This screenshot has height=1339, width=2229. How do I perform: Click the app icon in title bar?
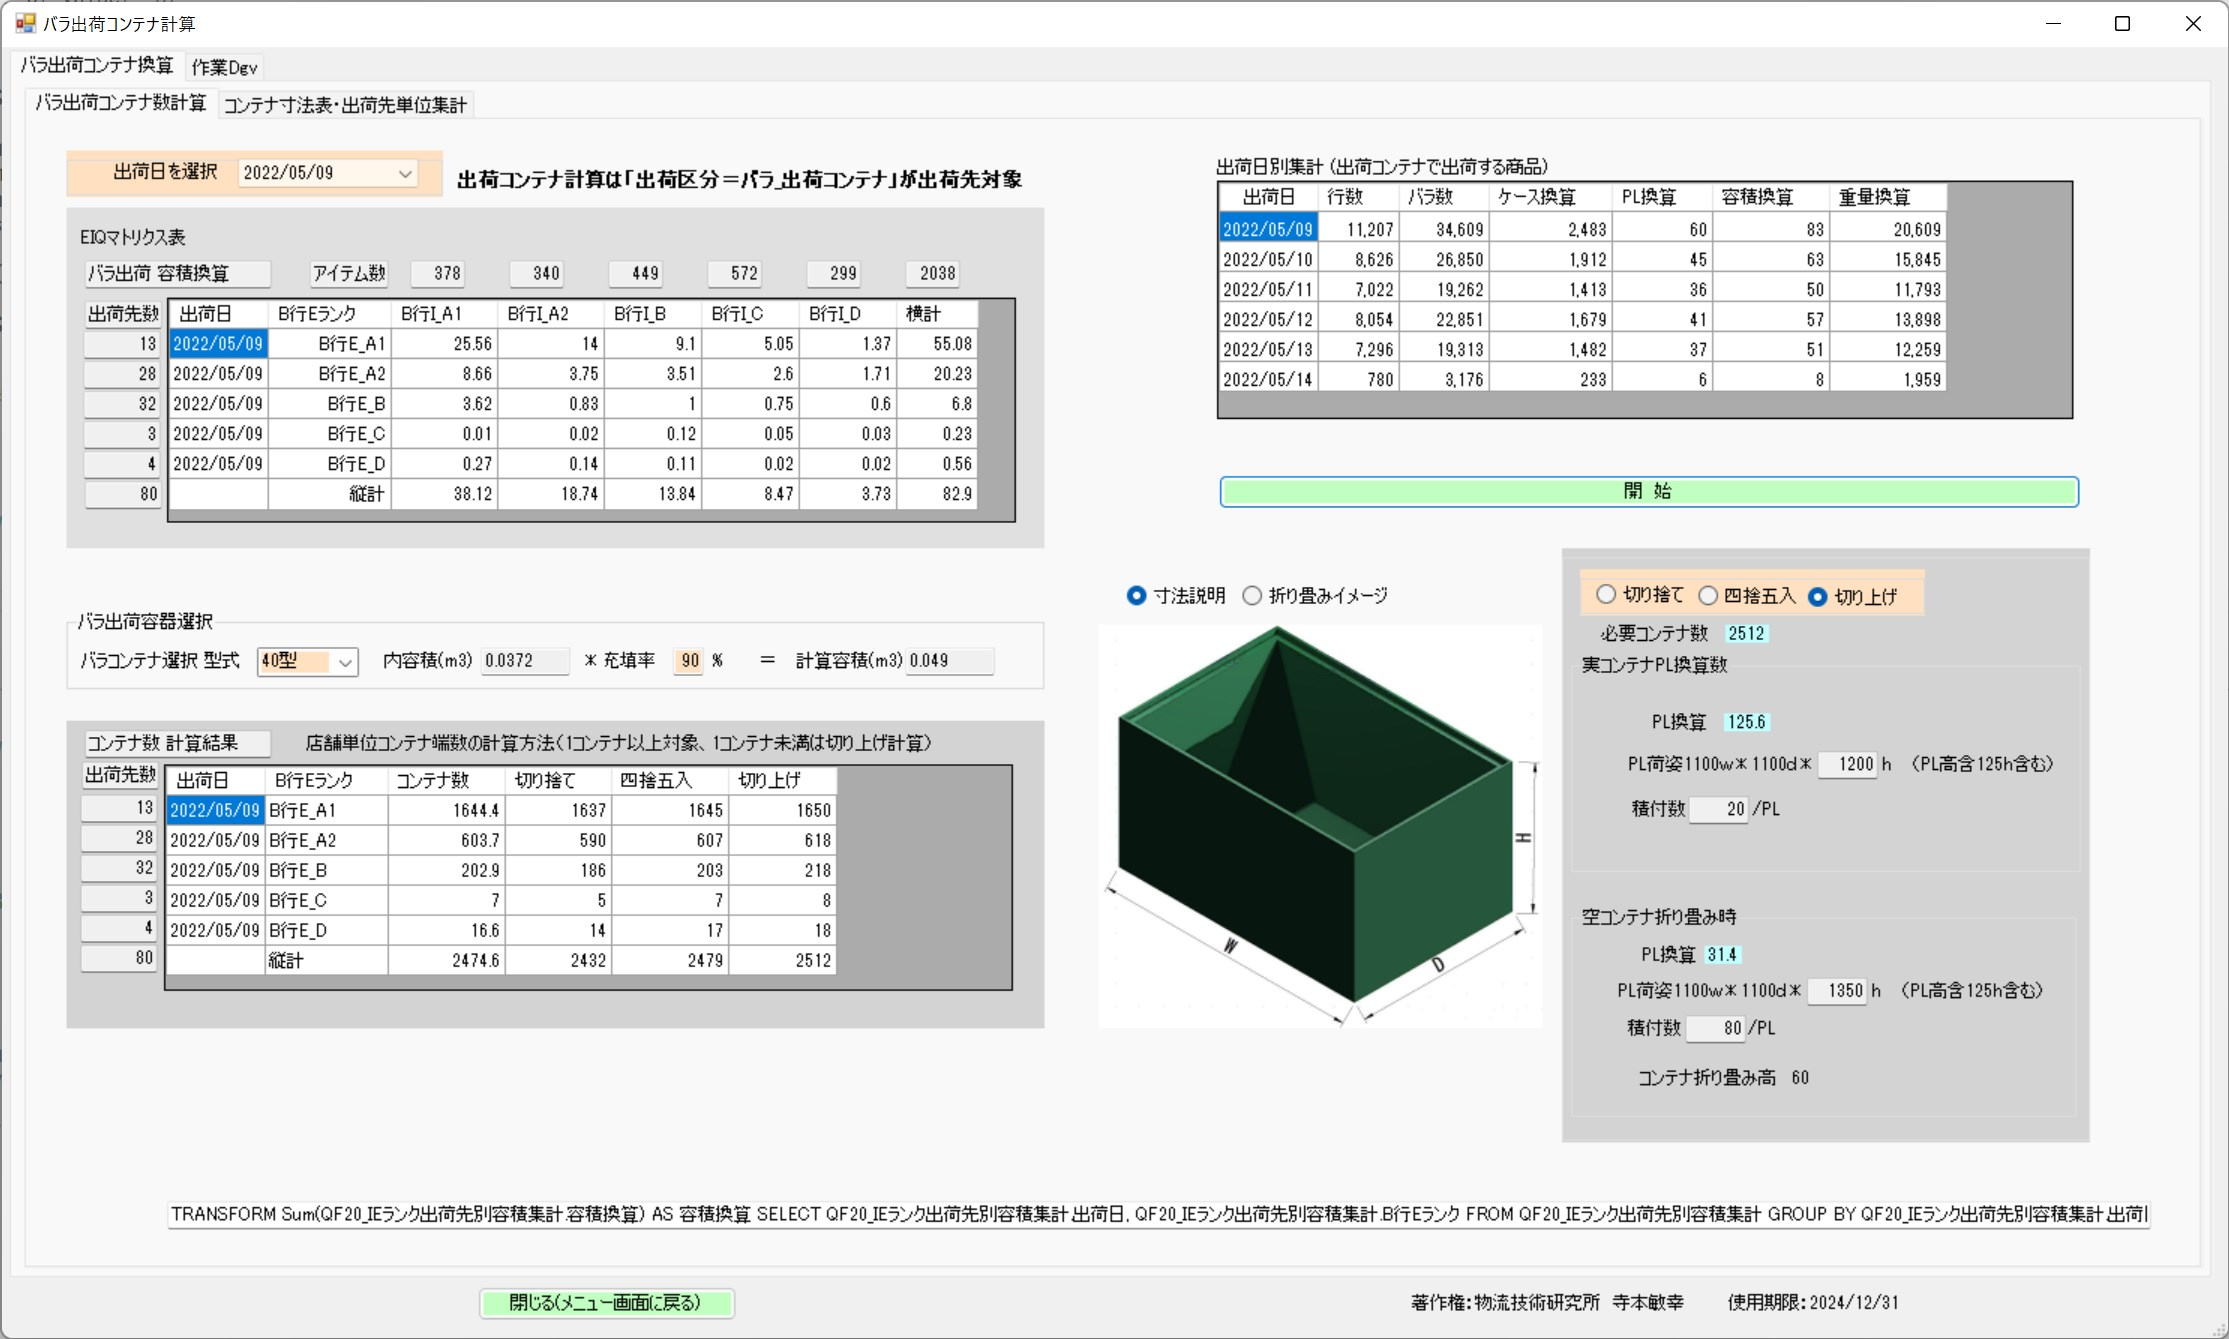coord(25,23)
